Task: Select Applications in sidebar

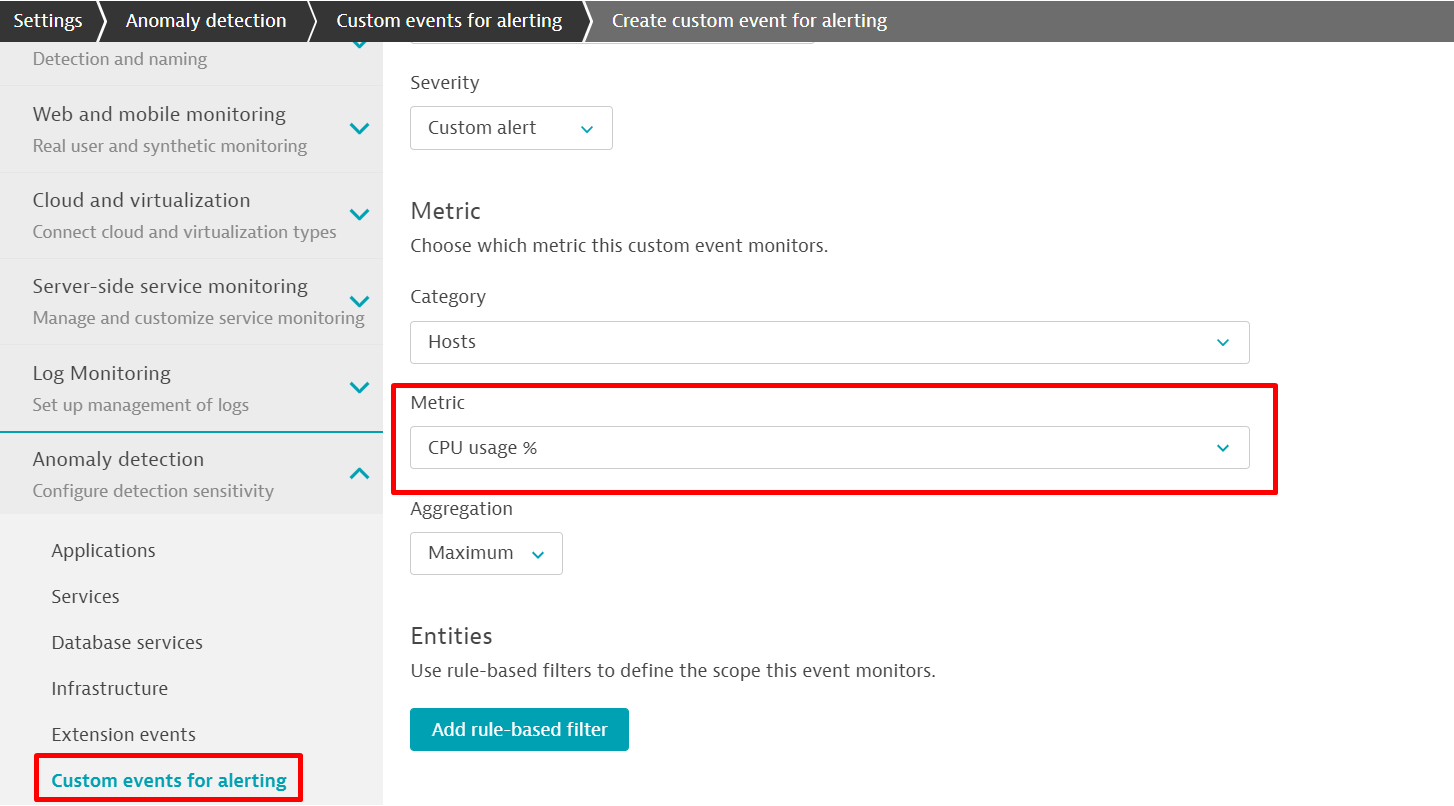Action: tap(103, 551)
